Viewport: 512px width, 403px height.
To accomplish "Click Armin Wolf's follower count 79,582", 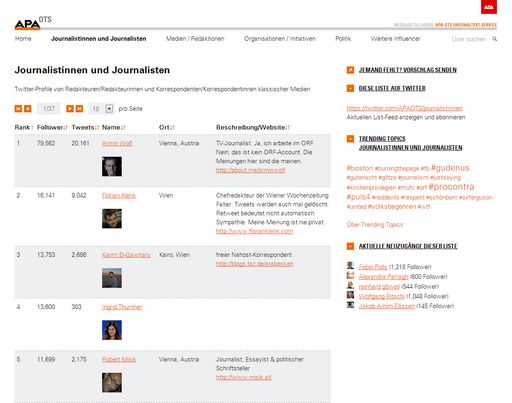I will (x=46, y=143).
